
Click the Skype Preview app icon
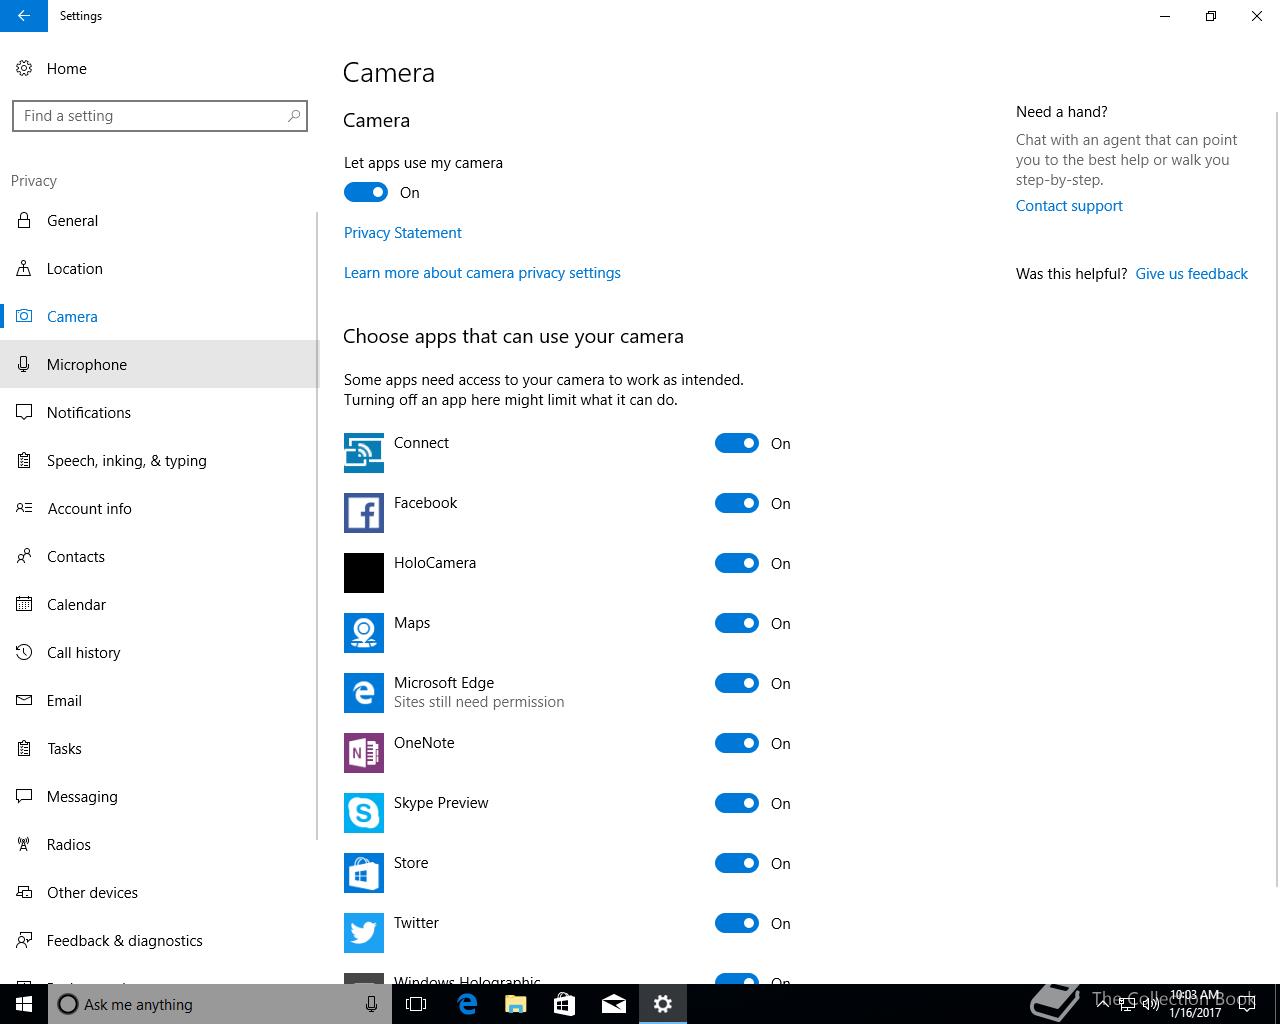click(x=364, y=813)
